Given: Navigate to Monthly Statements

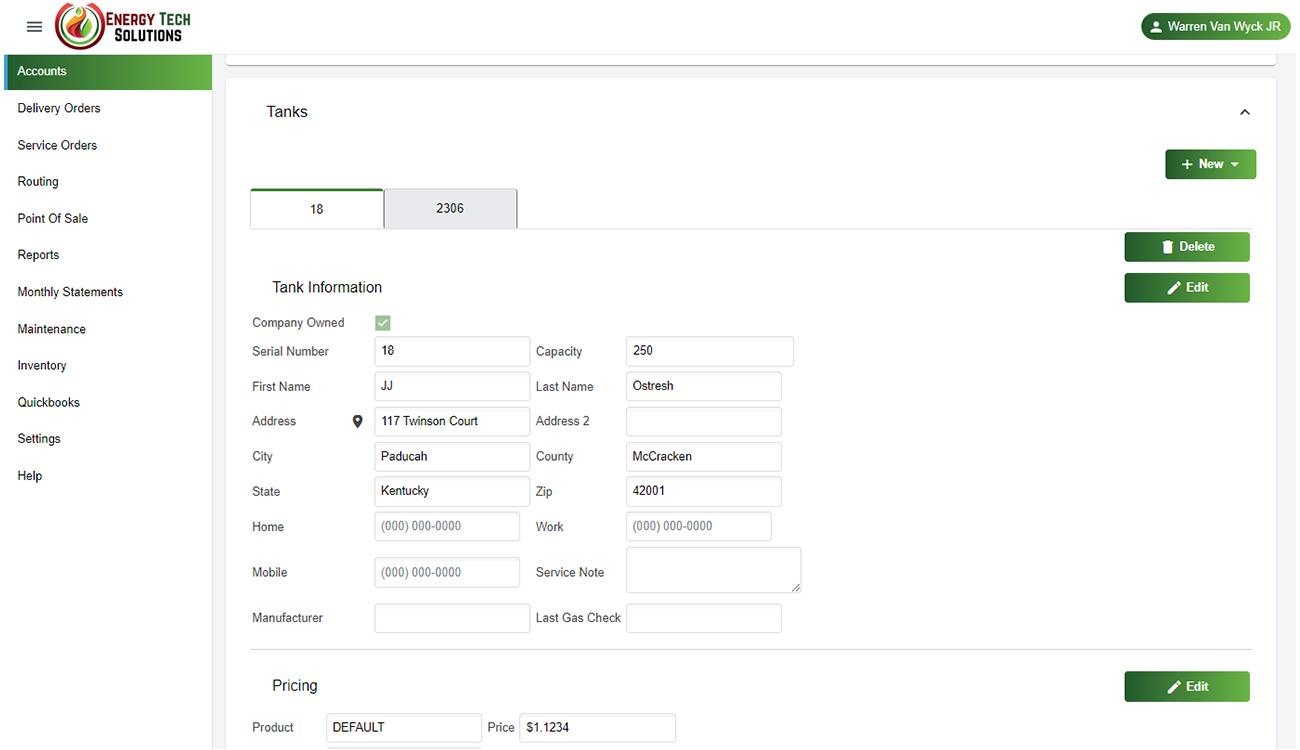Looking at the screenshot, I should [x=70, y=292].
